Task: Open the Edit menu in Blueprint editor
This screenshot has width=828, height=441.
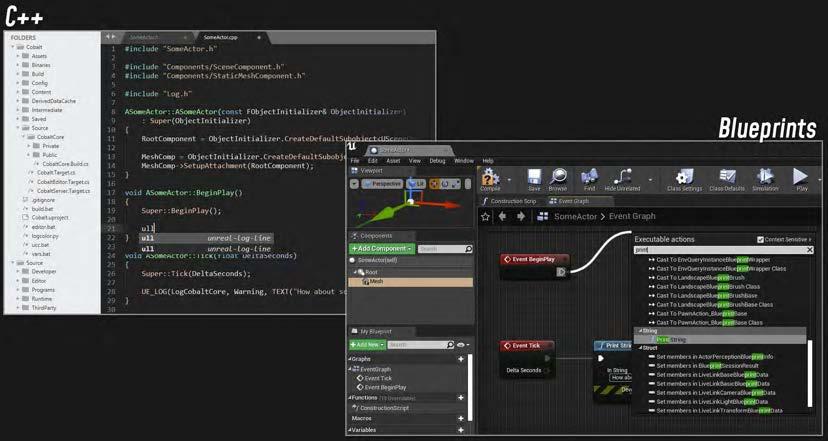Action: pyautogui.click(x=373, y=161)
